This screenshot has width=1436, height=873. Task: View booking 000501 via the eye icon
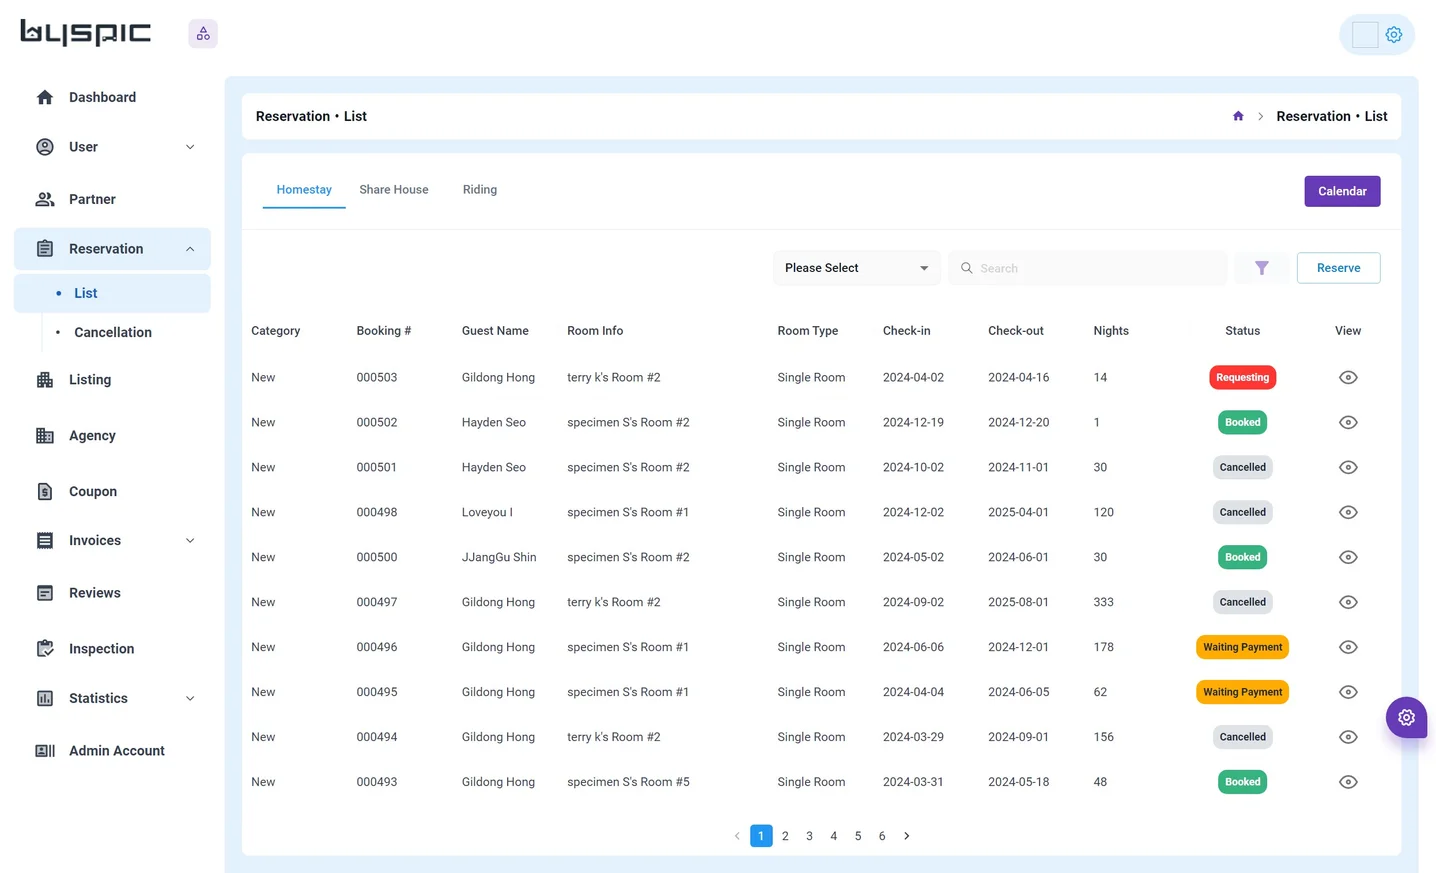tap(1348, 467)
